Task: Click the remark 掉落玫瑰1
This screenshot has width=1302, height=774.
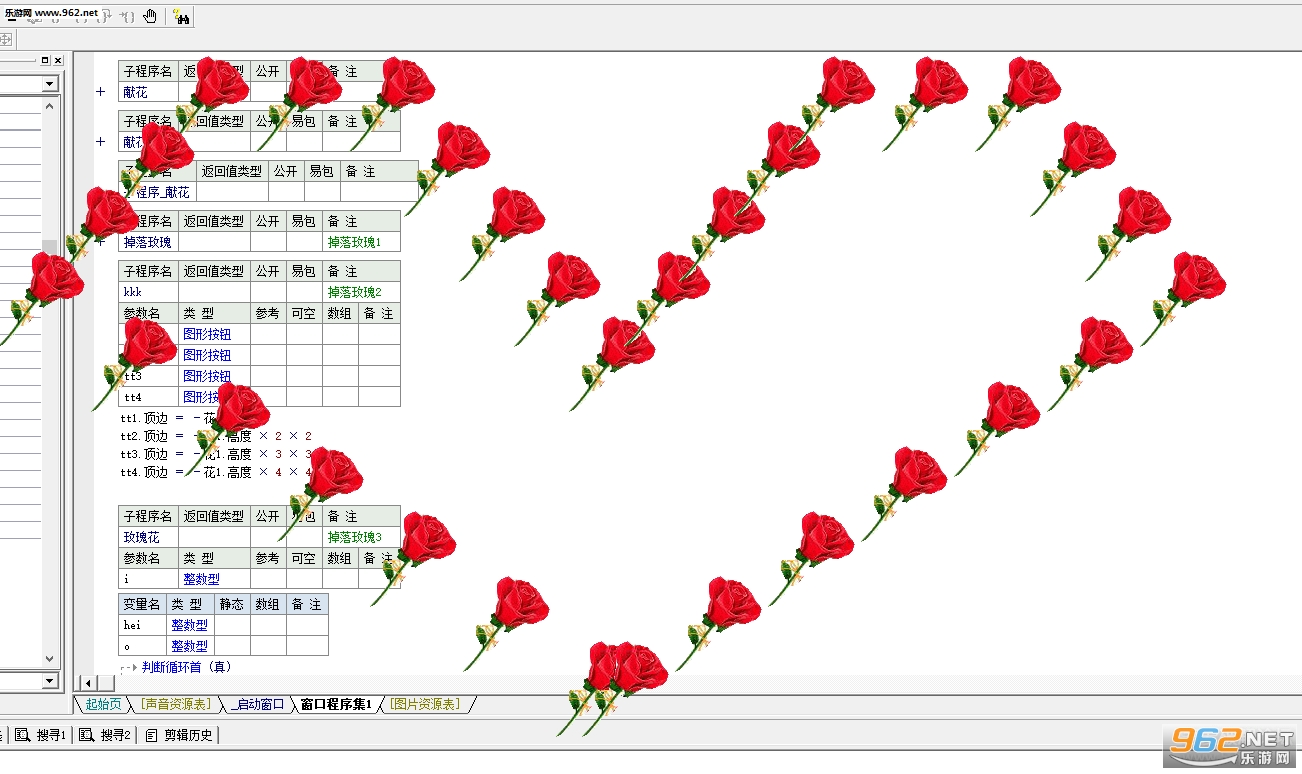Action: tap(355, 242)
